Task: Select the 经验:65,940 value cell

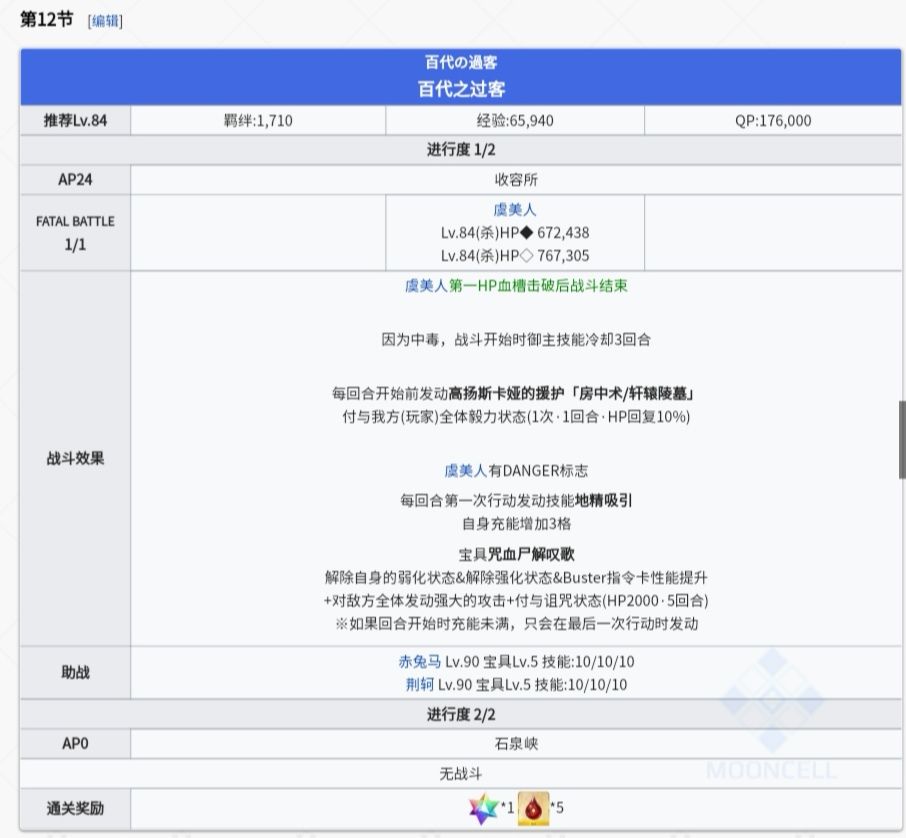Action: (x=515, y=120)
